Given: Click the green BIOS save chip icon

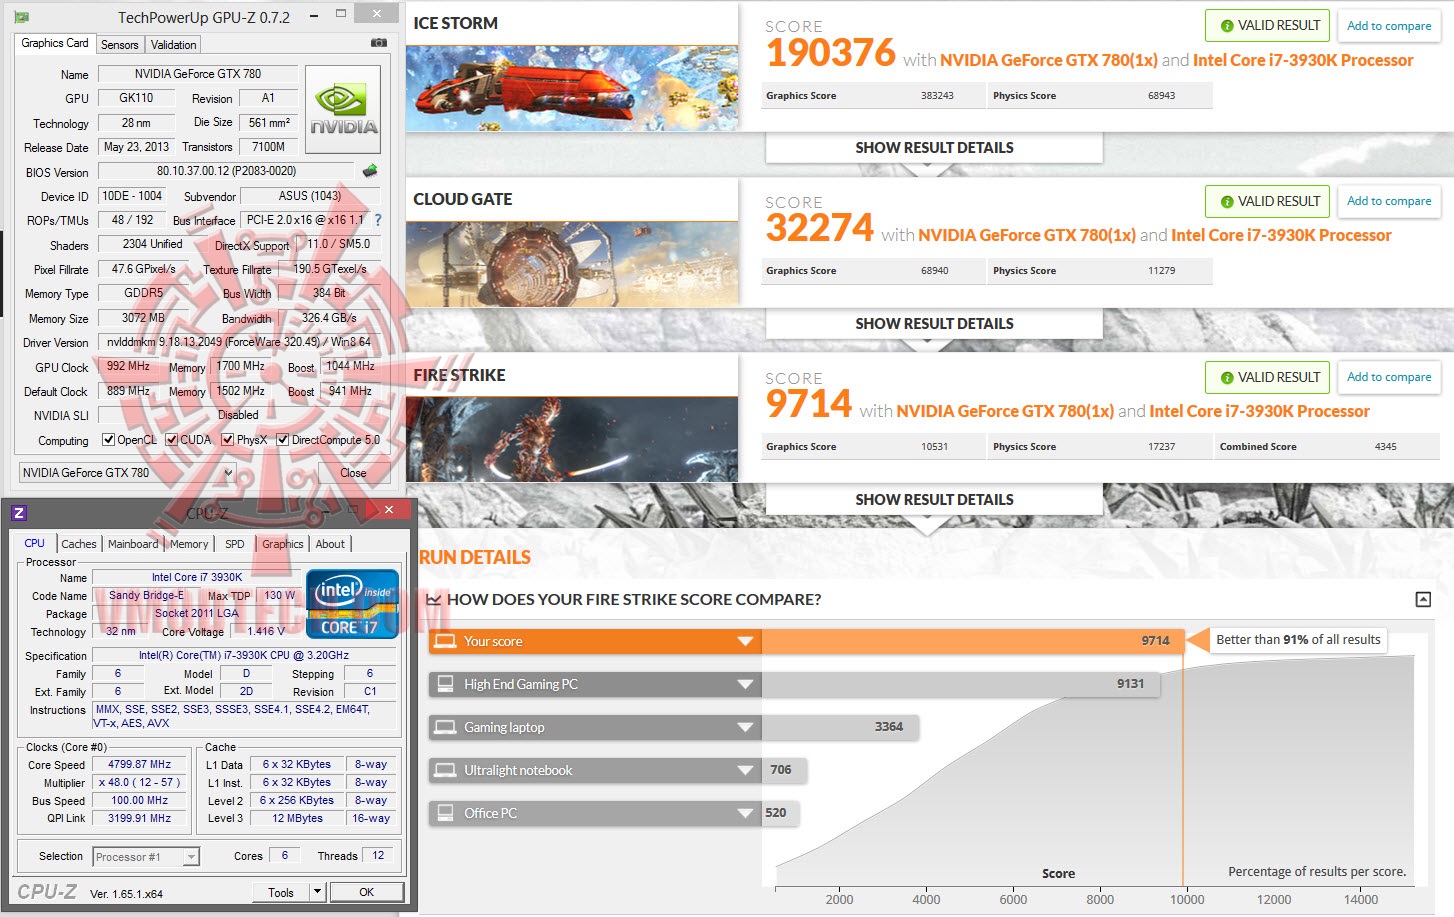Looking at the screenshot, I should 370,171.
